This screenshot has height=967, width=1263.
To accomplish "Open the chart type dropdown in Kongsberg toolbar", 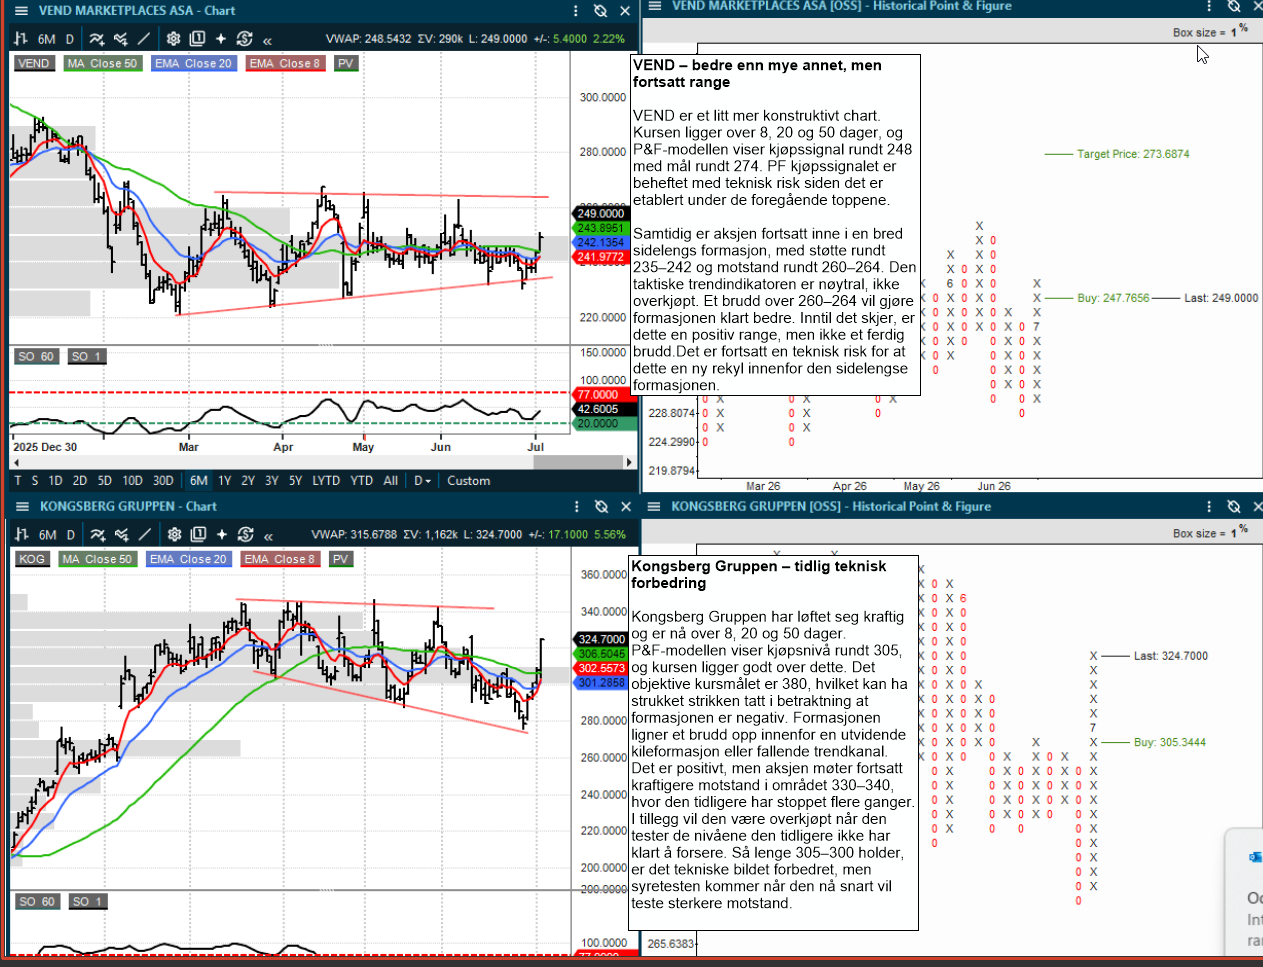I will point(22,534).
